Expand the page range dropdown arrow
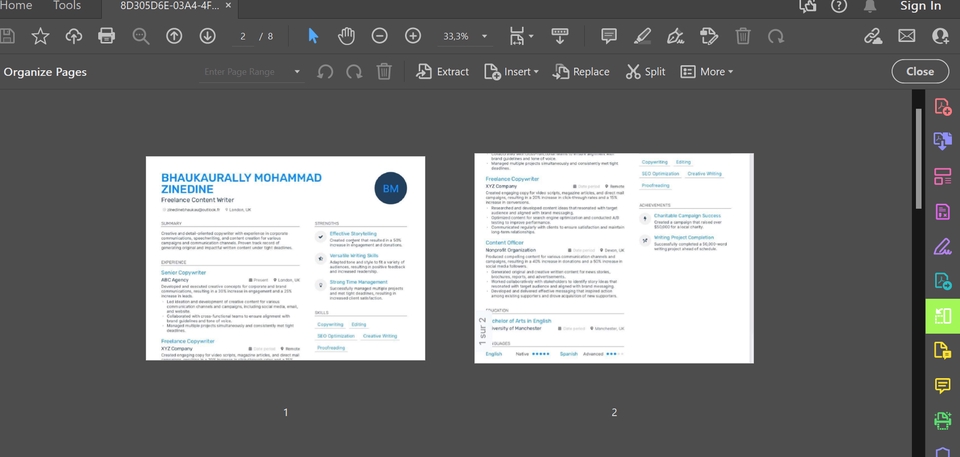960x457 pixels. [x=297, y=72]
